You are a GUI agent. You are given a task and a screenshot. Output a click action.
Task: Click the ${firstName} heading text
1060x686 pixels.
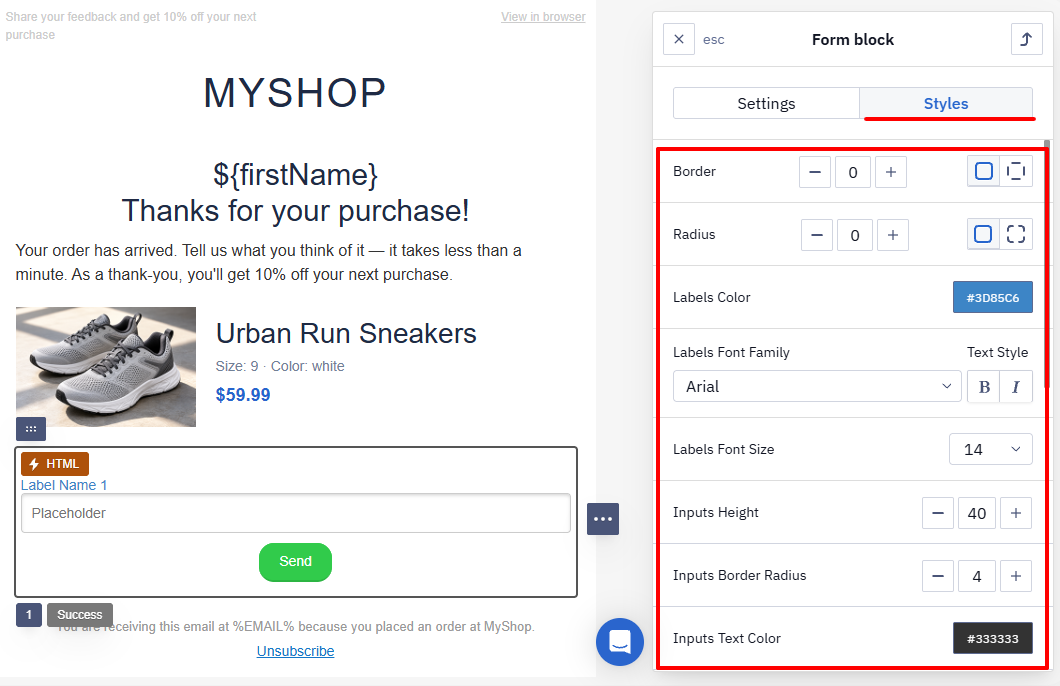[295, 175]
